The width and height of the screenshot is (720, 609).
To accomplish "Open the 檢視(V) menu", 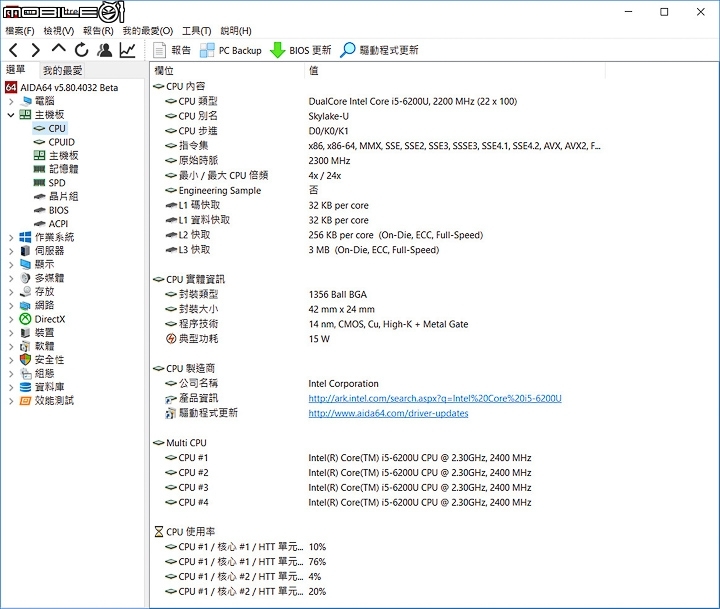I will [59, 31].
